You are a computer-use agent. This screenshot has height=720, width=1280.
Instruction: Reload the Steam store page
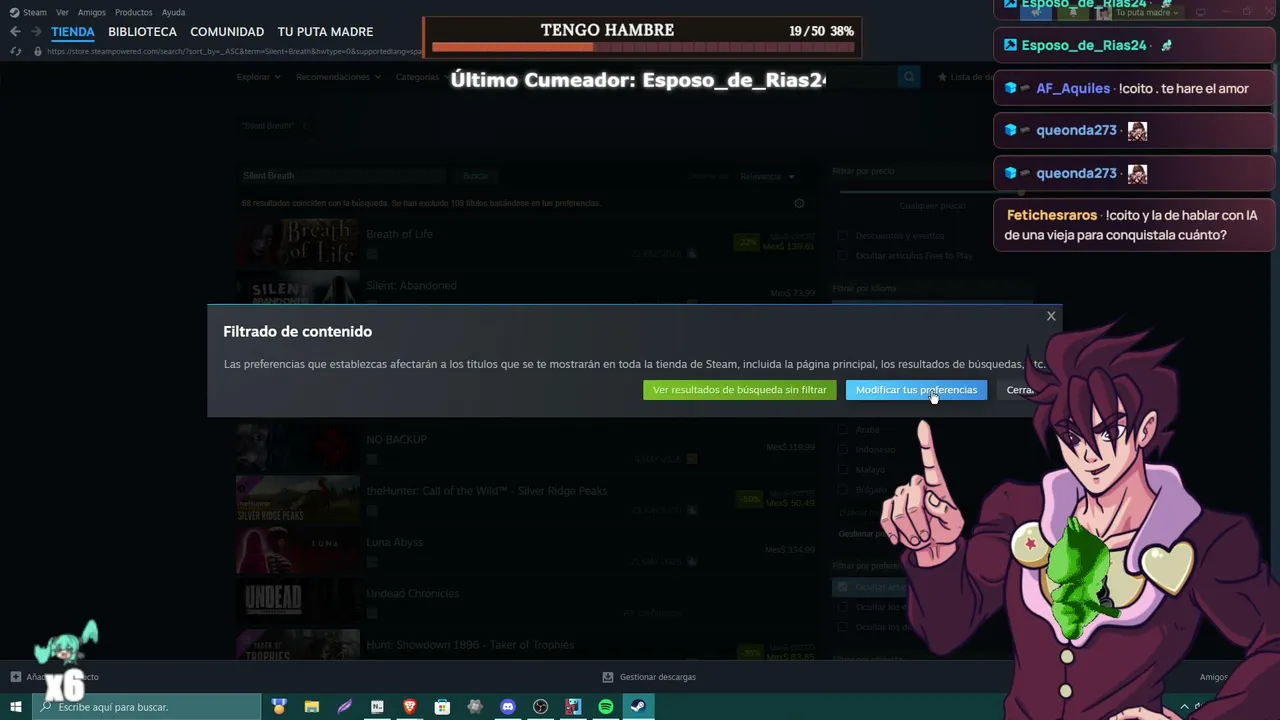tap(15, 51)
